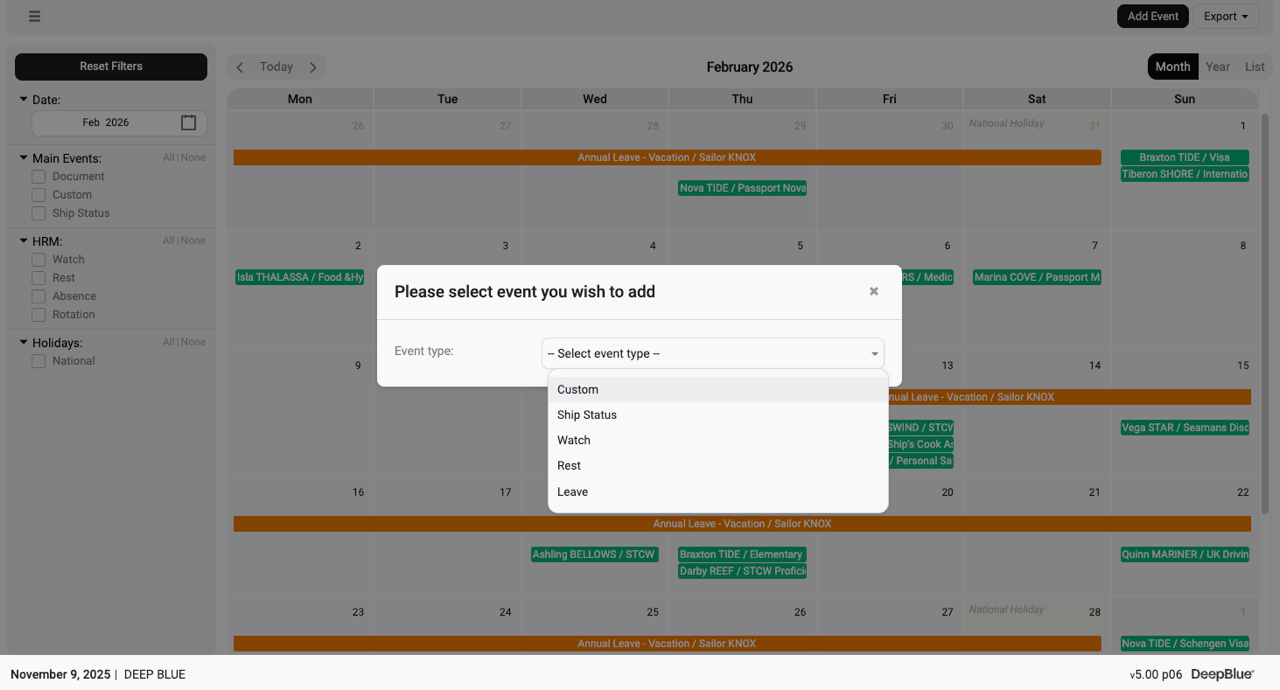Toggle the Document checkbox
The height and width of the screenshot is (690, 1280).
coord(39,176)
